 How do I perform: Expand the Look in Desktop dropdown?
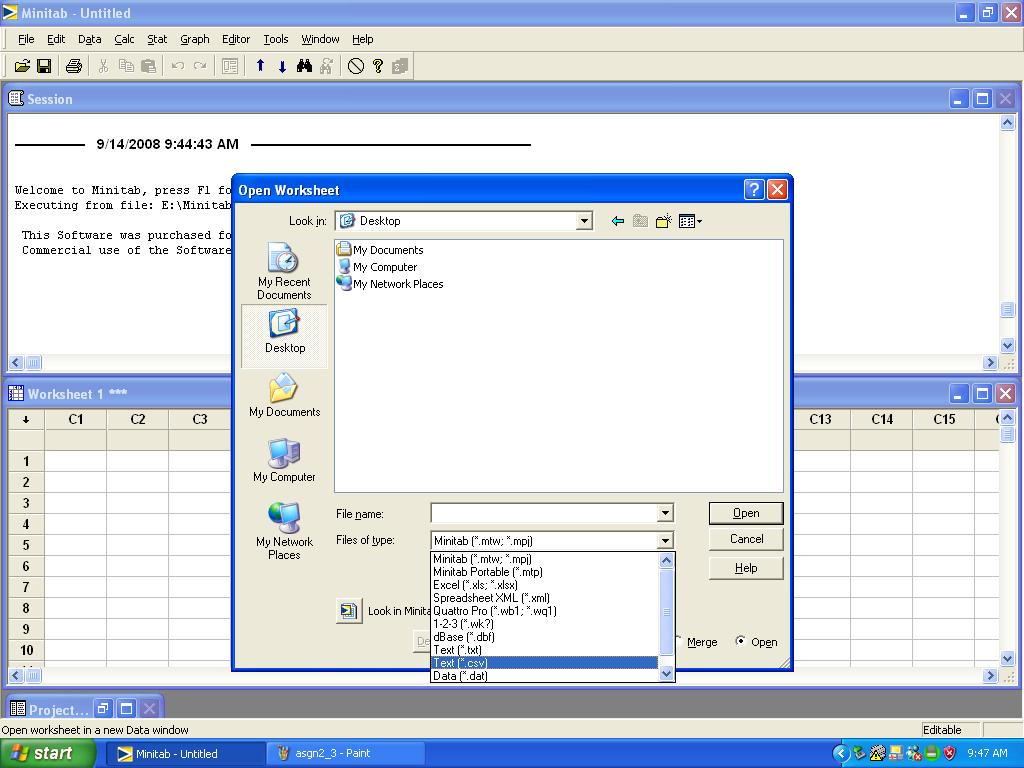[584, 221]
